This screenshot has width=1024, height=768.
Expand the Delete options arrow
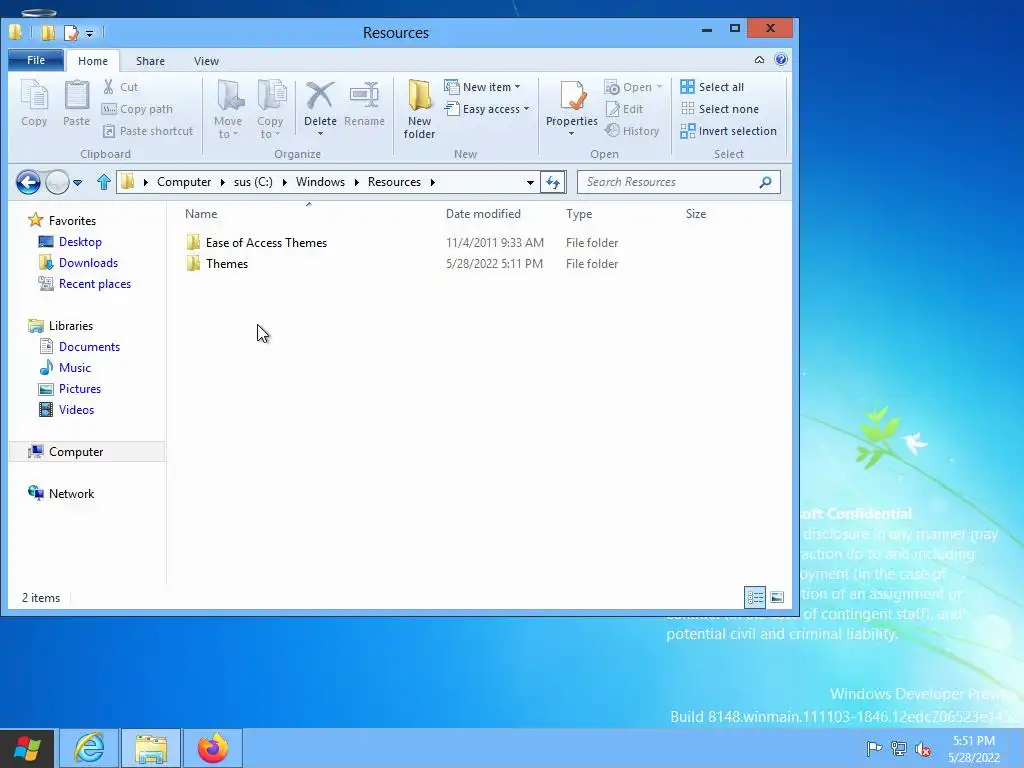click(320, 134)
